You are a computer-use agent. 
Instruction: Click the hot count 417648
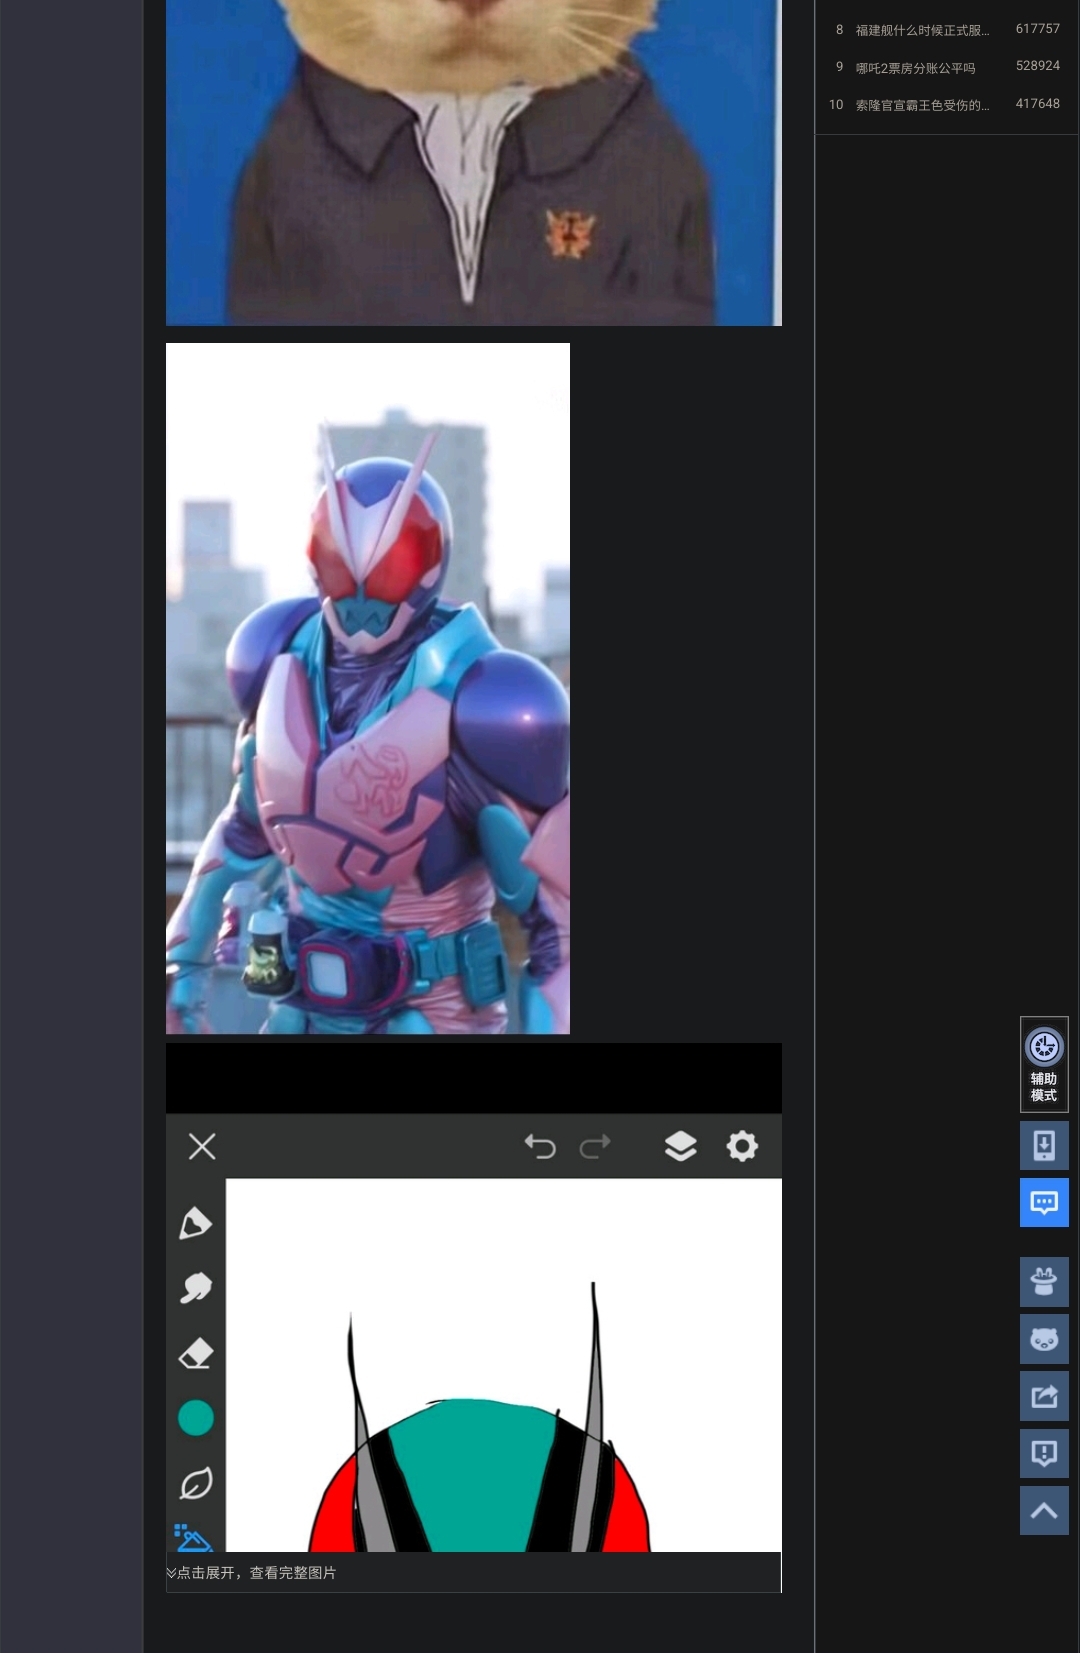(1037, 104)
